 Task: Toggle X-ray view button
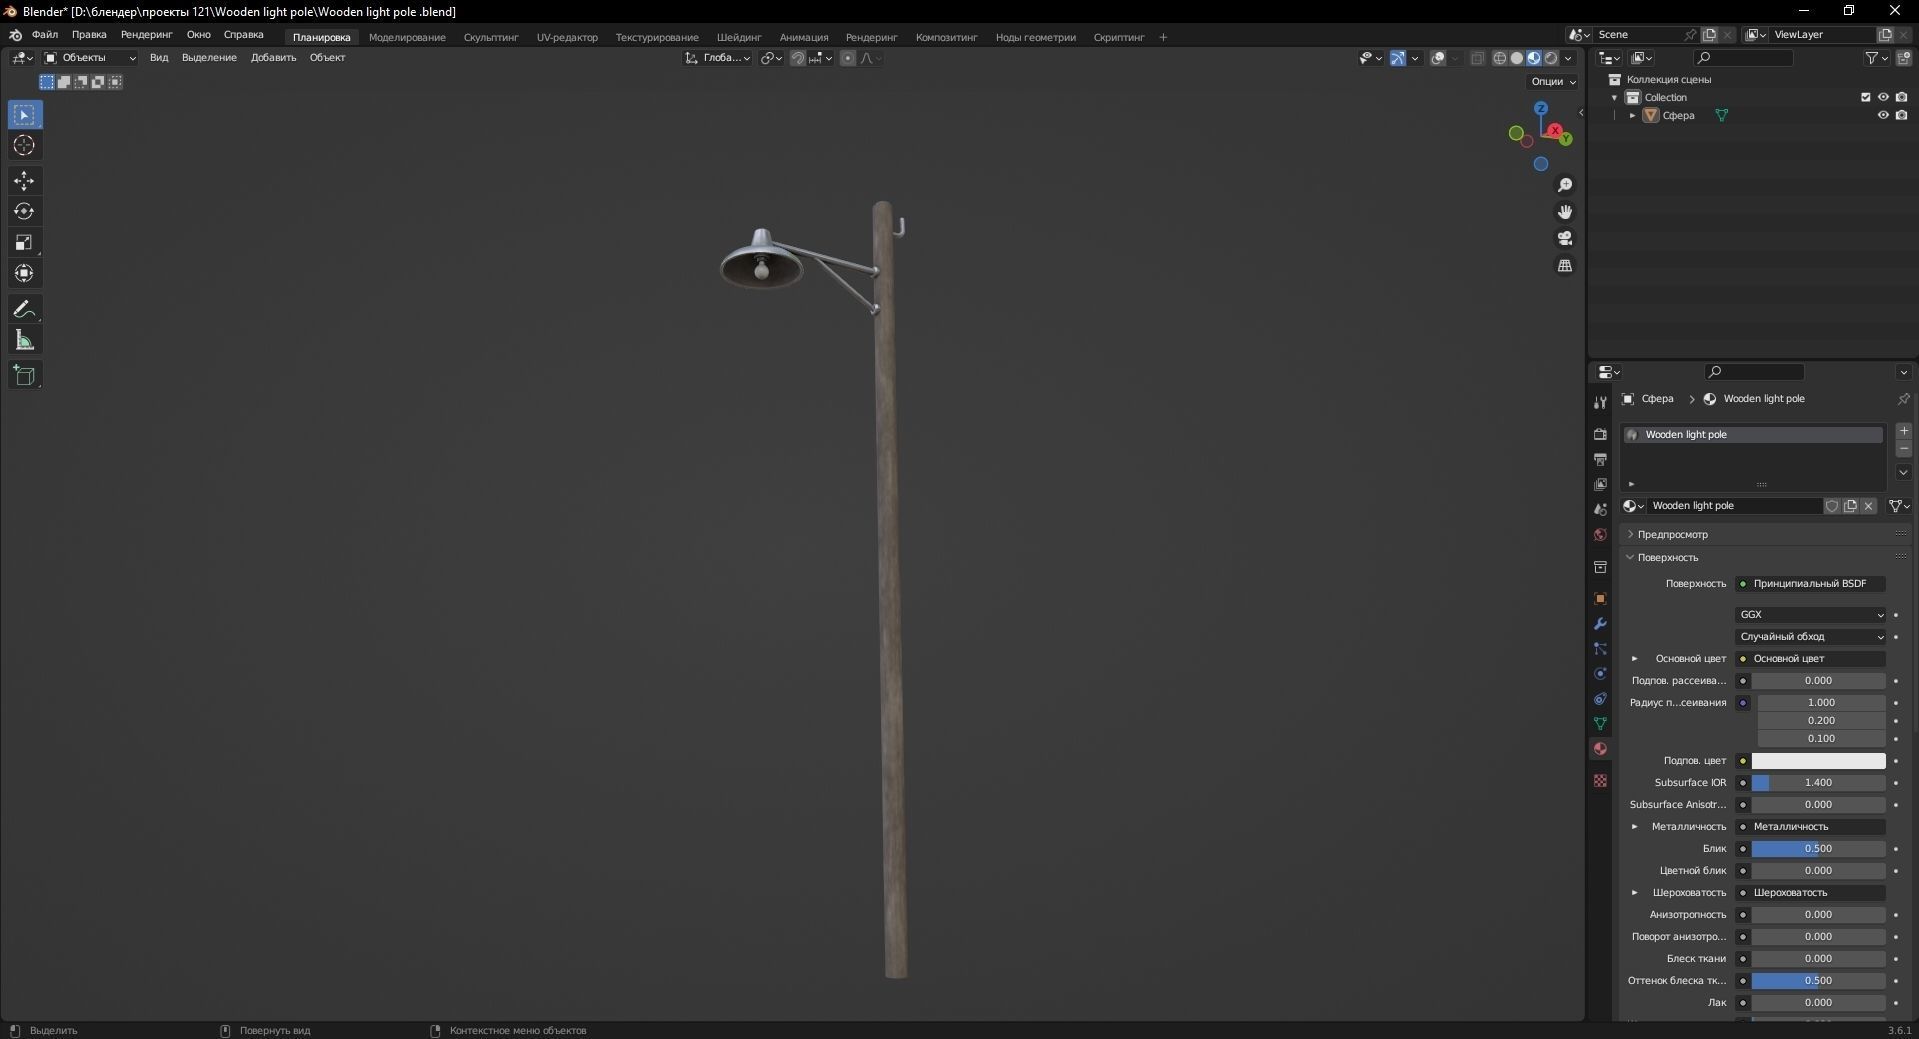[1477, 58]
